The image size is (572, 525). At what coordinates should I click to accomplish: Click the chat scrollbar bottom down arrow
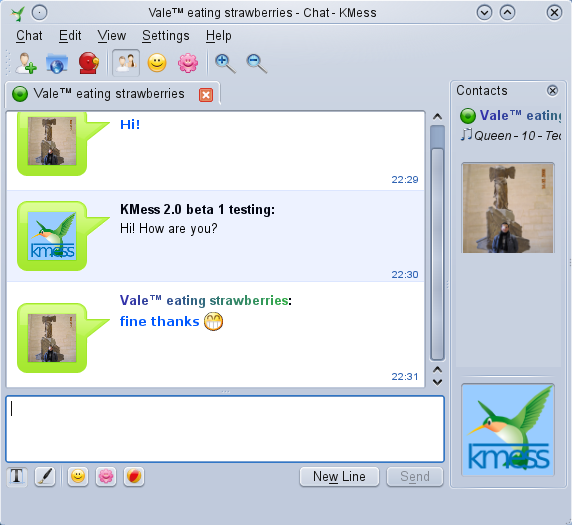click(x=437, y=382)
